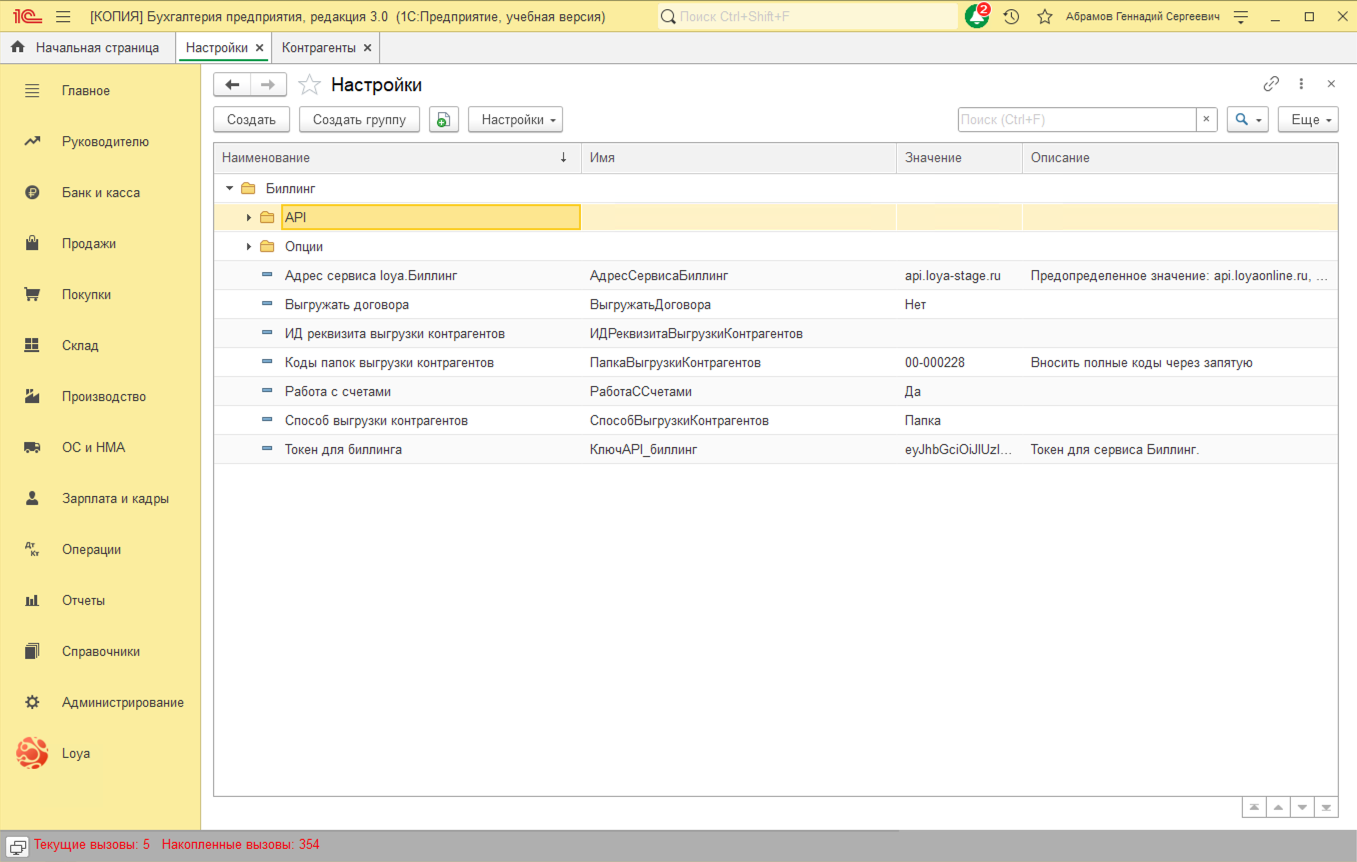Go back with the left arrow button
Image resolution: width=1357 pixels, height=862 pixels.
(232, 85)
